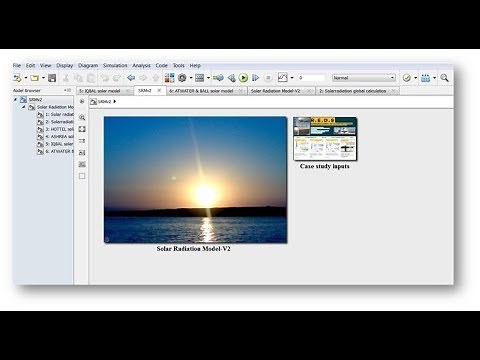Click the simulation data record graph icon
Image resolution: width=480 pixels, height=360 pixels.
pos(283,78)
